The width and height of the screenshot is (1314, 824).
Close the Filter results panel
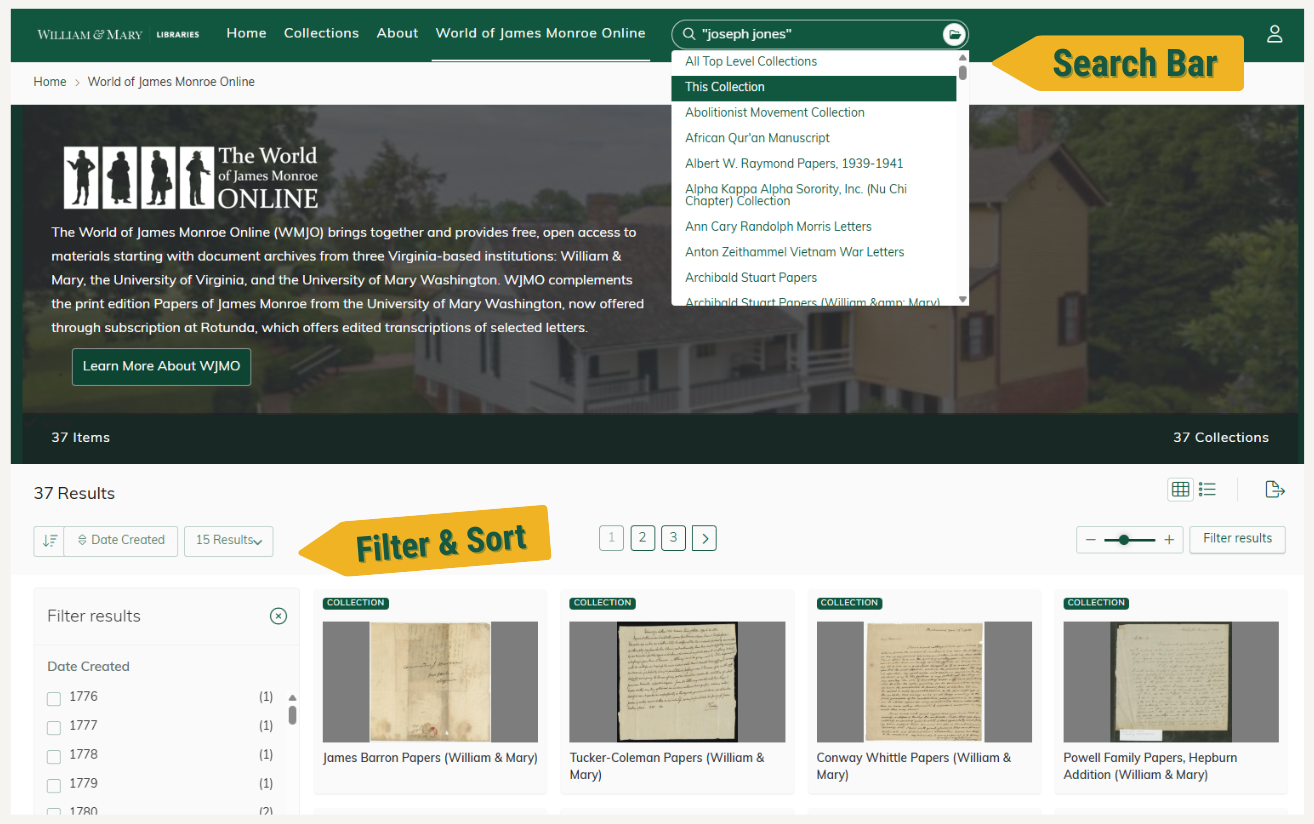[x=278, y=616]
